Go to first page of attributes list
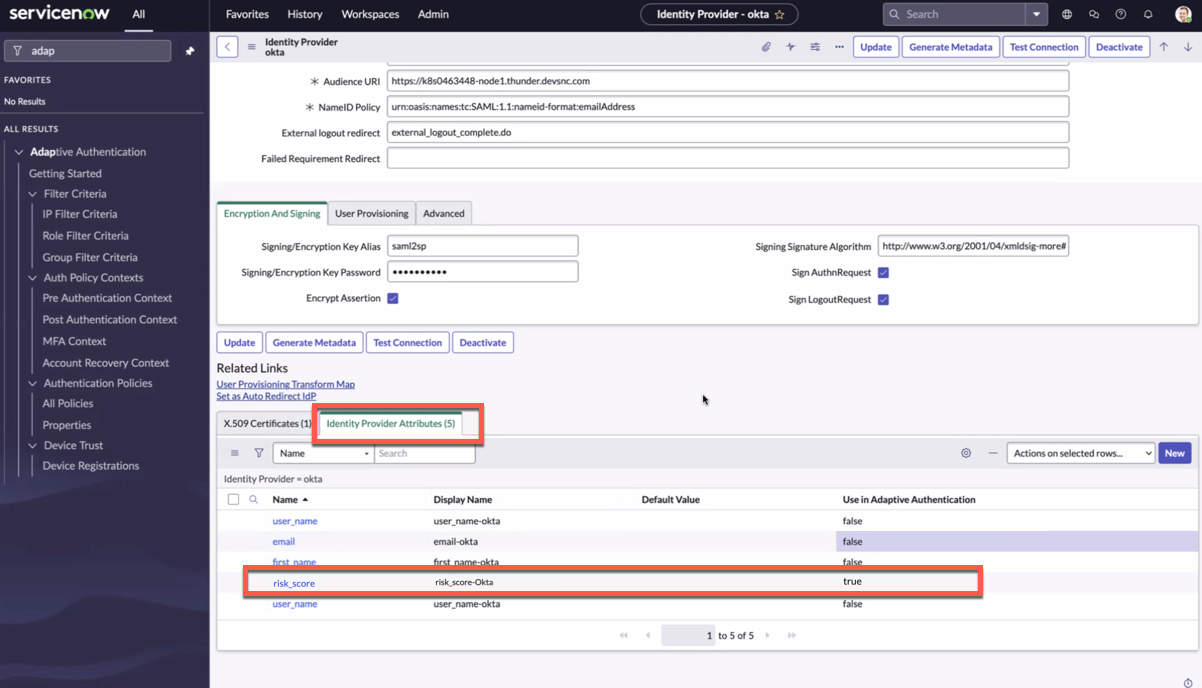Image resolution: width=1202 pixels, height=688 pixels. pyautogui.click(x=624, y=636)
